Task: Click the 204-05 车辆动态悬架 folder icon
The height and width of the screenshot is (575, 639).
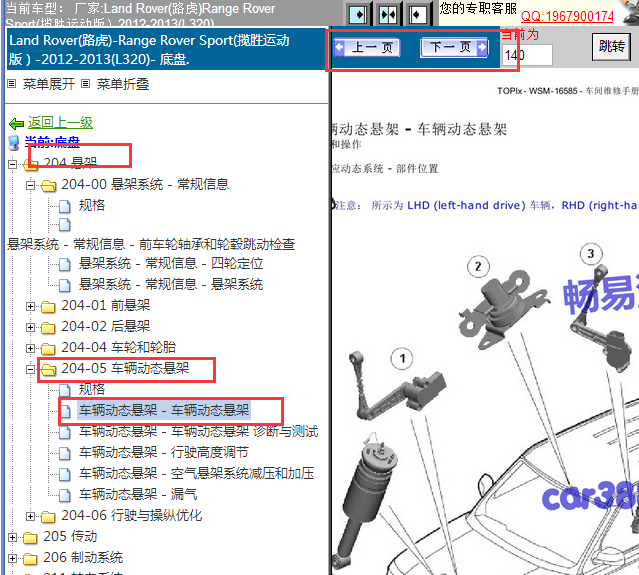Action: coord(48,370)
